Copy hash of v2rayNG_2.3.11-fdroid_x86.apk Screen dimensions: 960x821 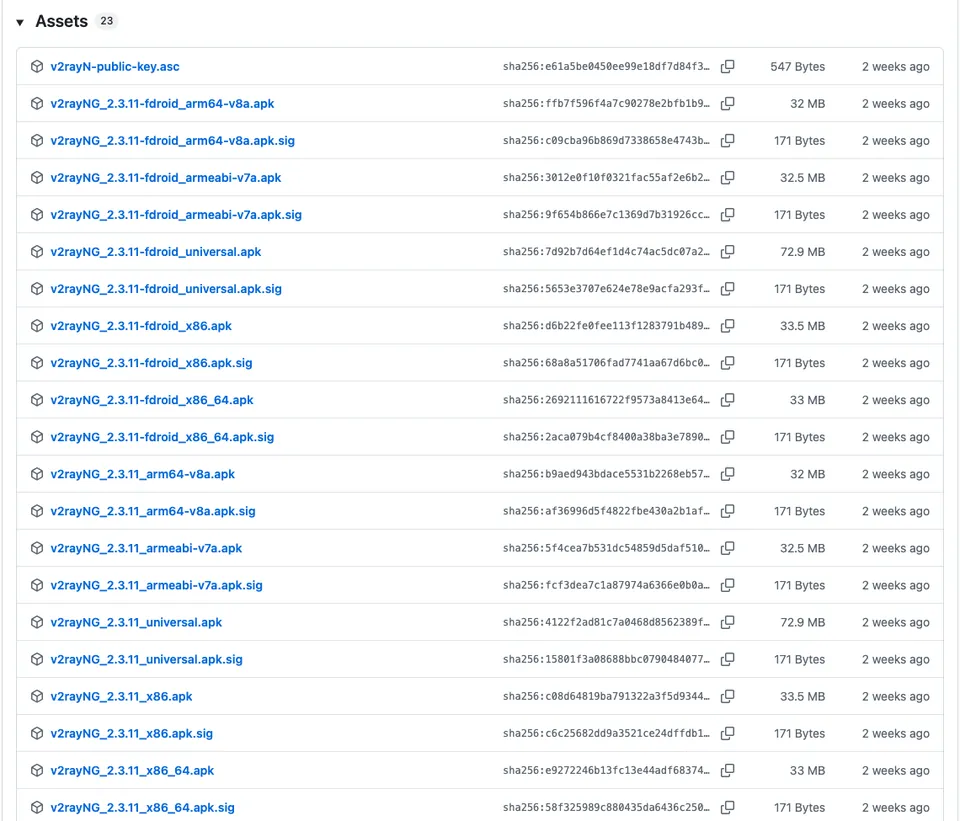727,326
